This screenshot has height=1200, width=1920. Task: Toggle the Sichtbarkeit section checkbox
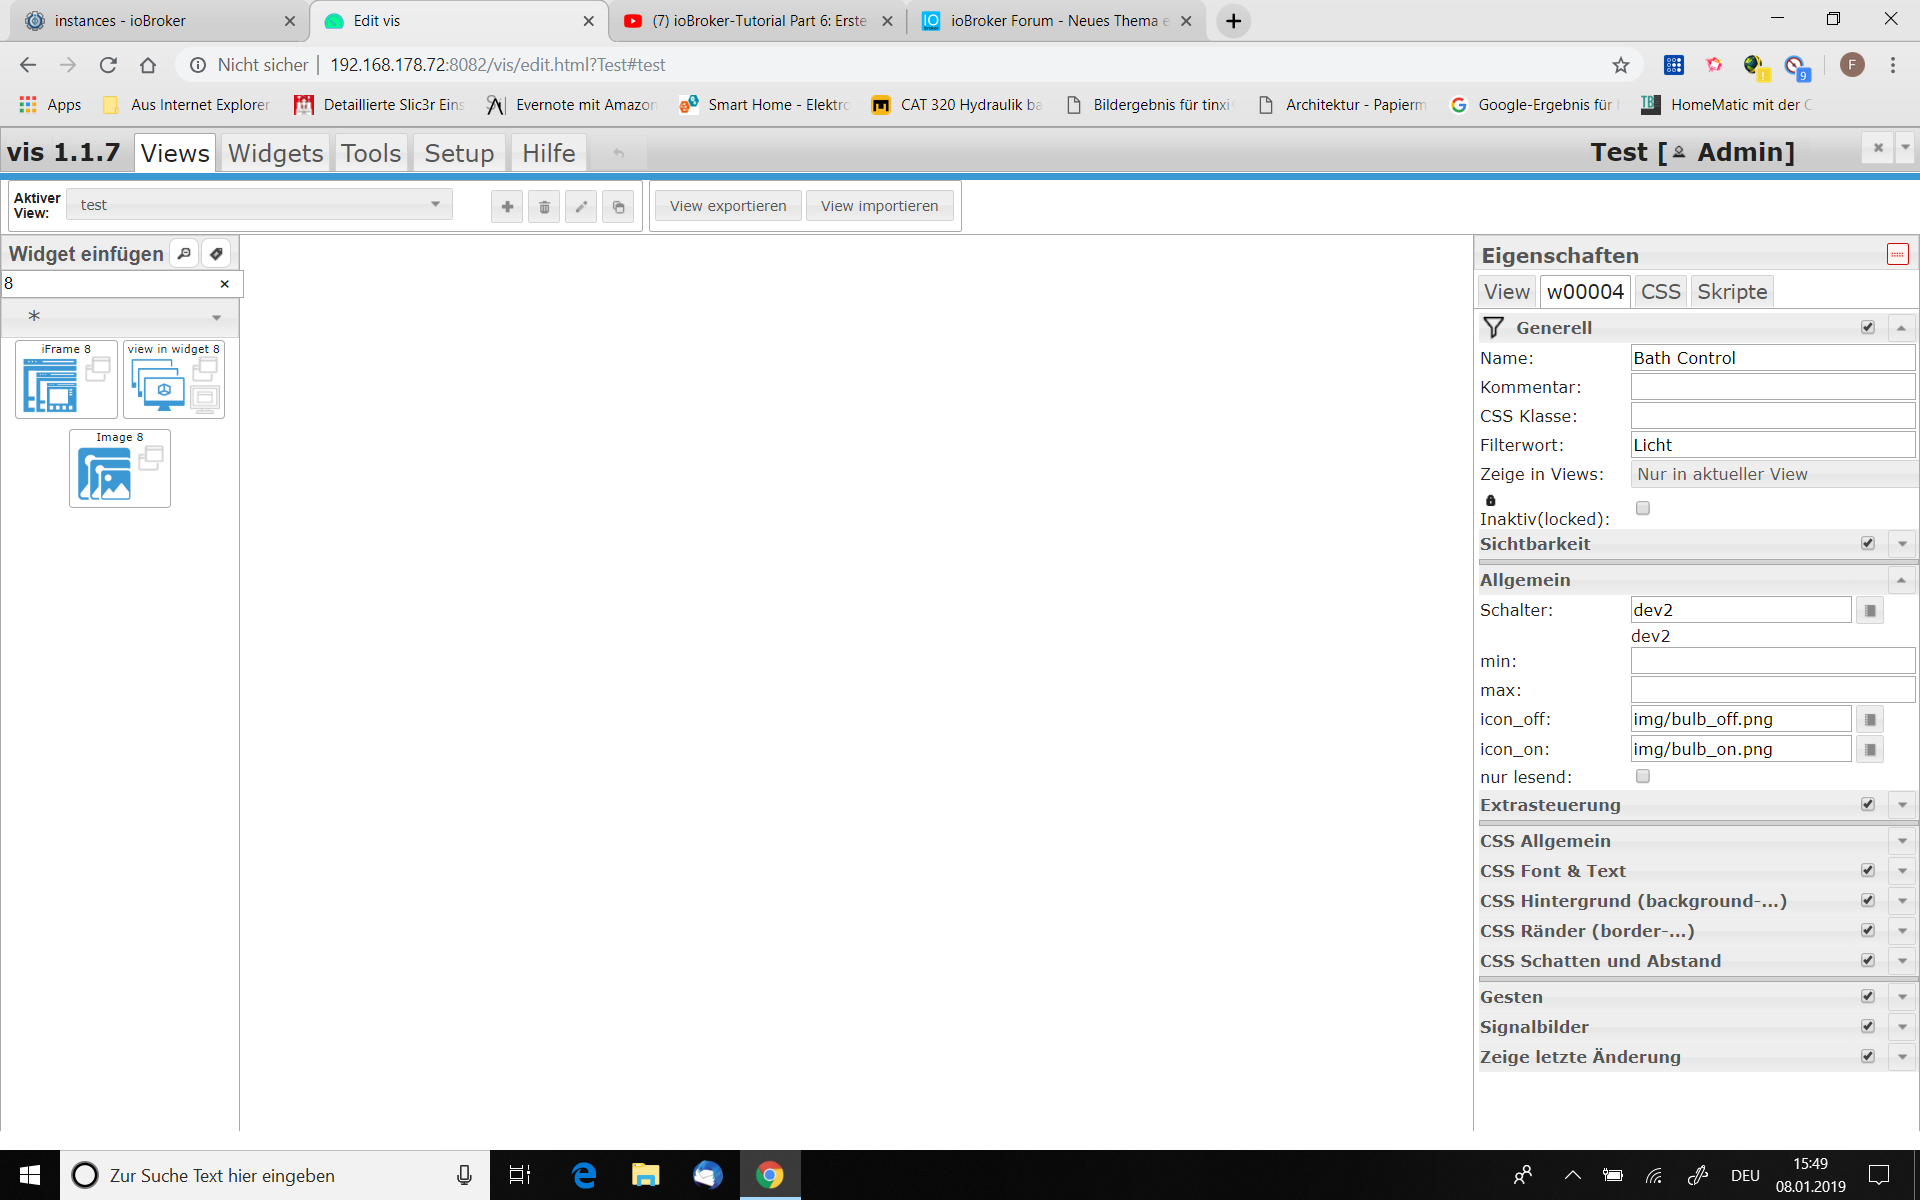coord(1867,544)
